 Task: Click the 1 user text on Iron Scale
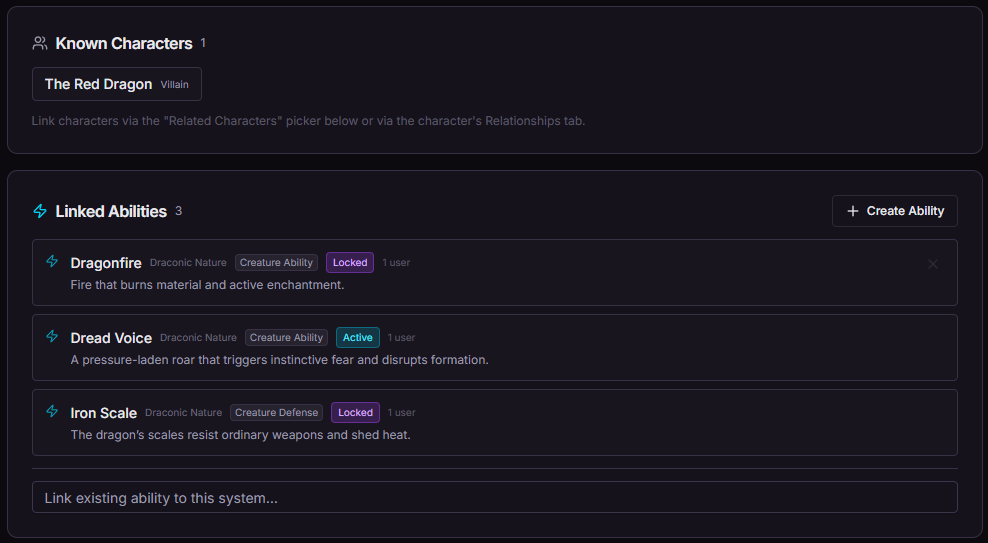401,413
